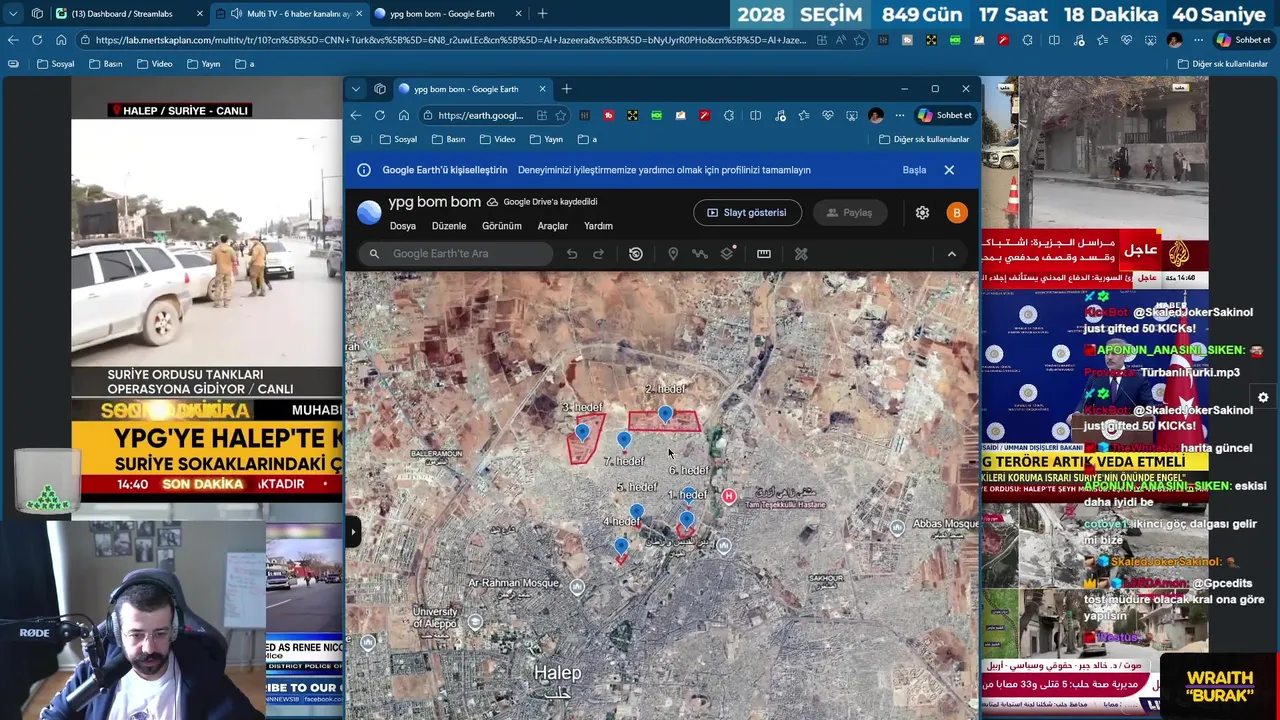Open the historical imagery clock icon

(x=636, y=254)
